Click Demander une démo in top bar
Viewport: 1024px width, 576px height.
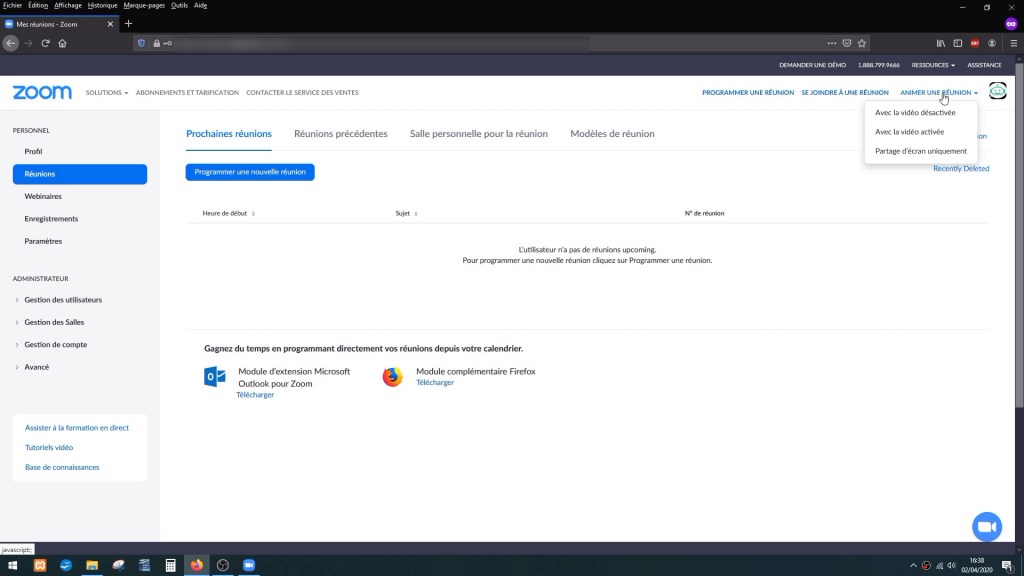812,65
